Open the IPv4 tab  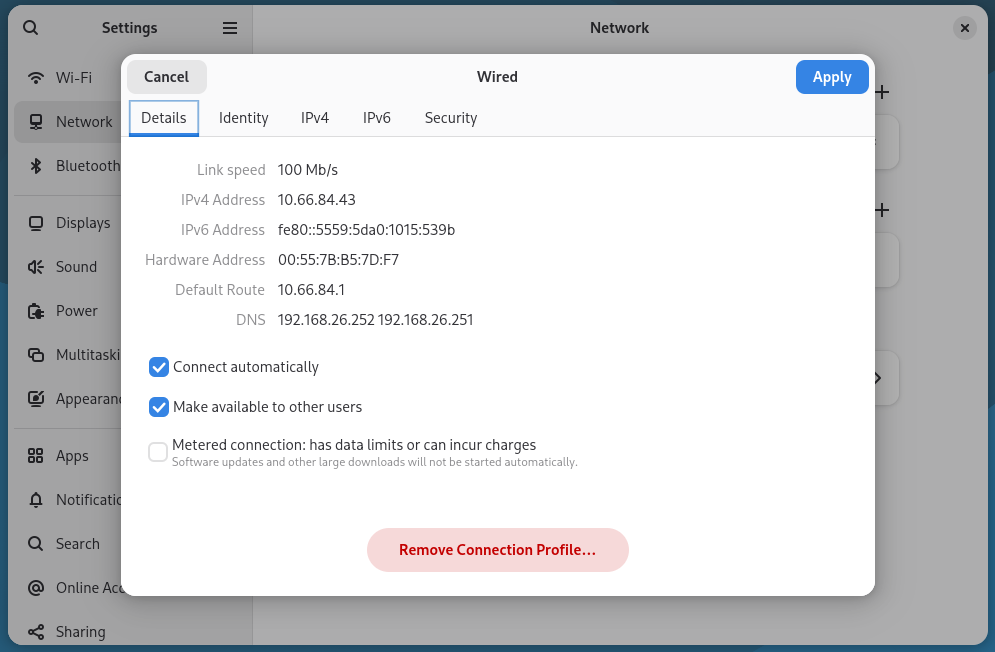tap(315, 118)
